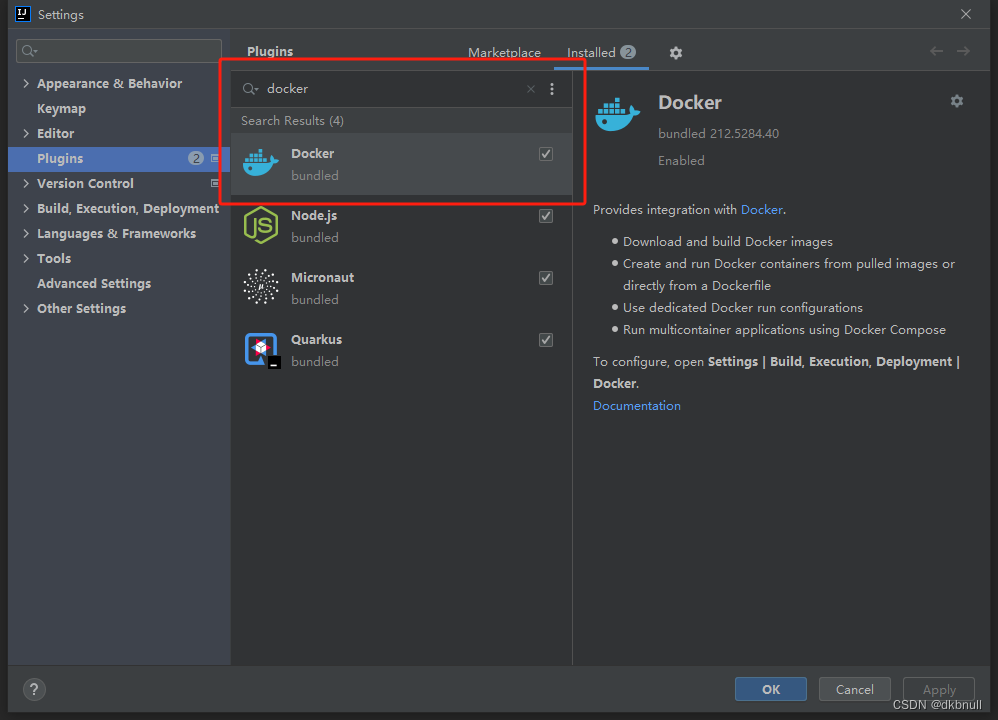
Task: Select the Quarkus plugin name
Action: click(x=316, y=339)
